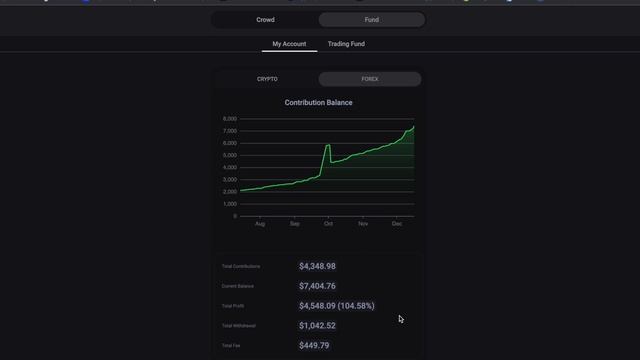Click the Aug x-axis label
Image resolution: width=640 pixels, height=360 pixels.
coord(260,224)
